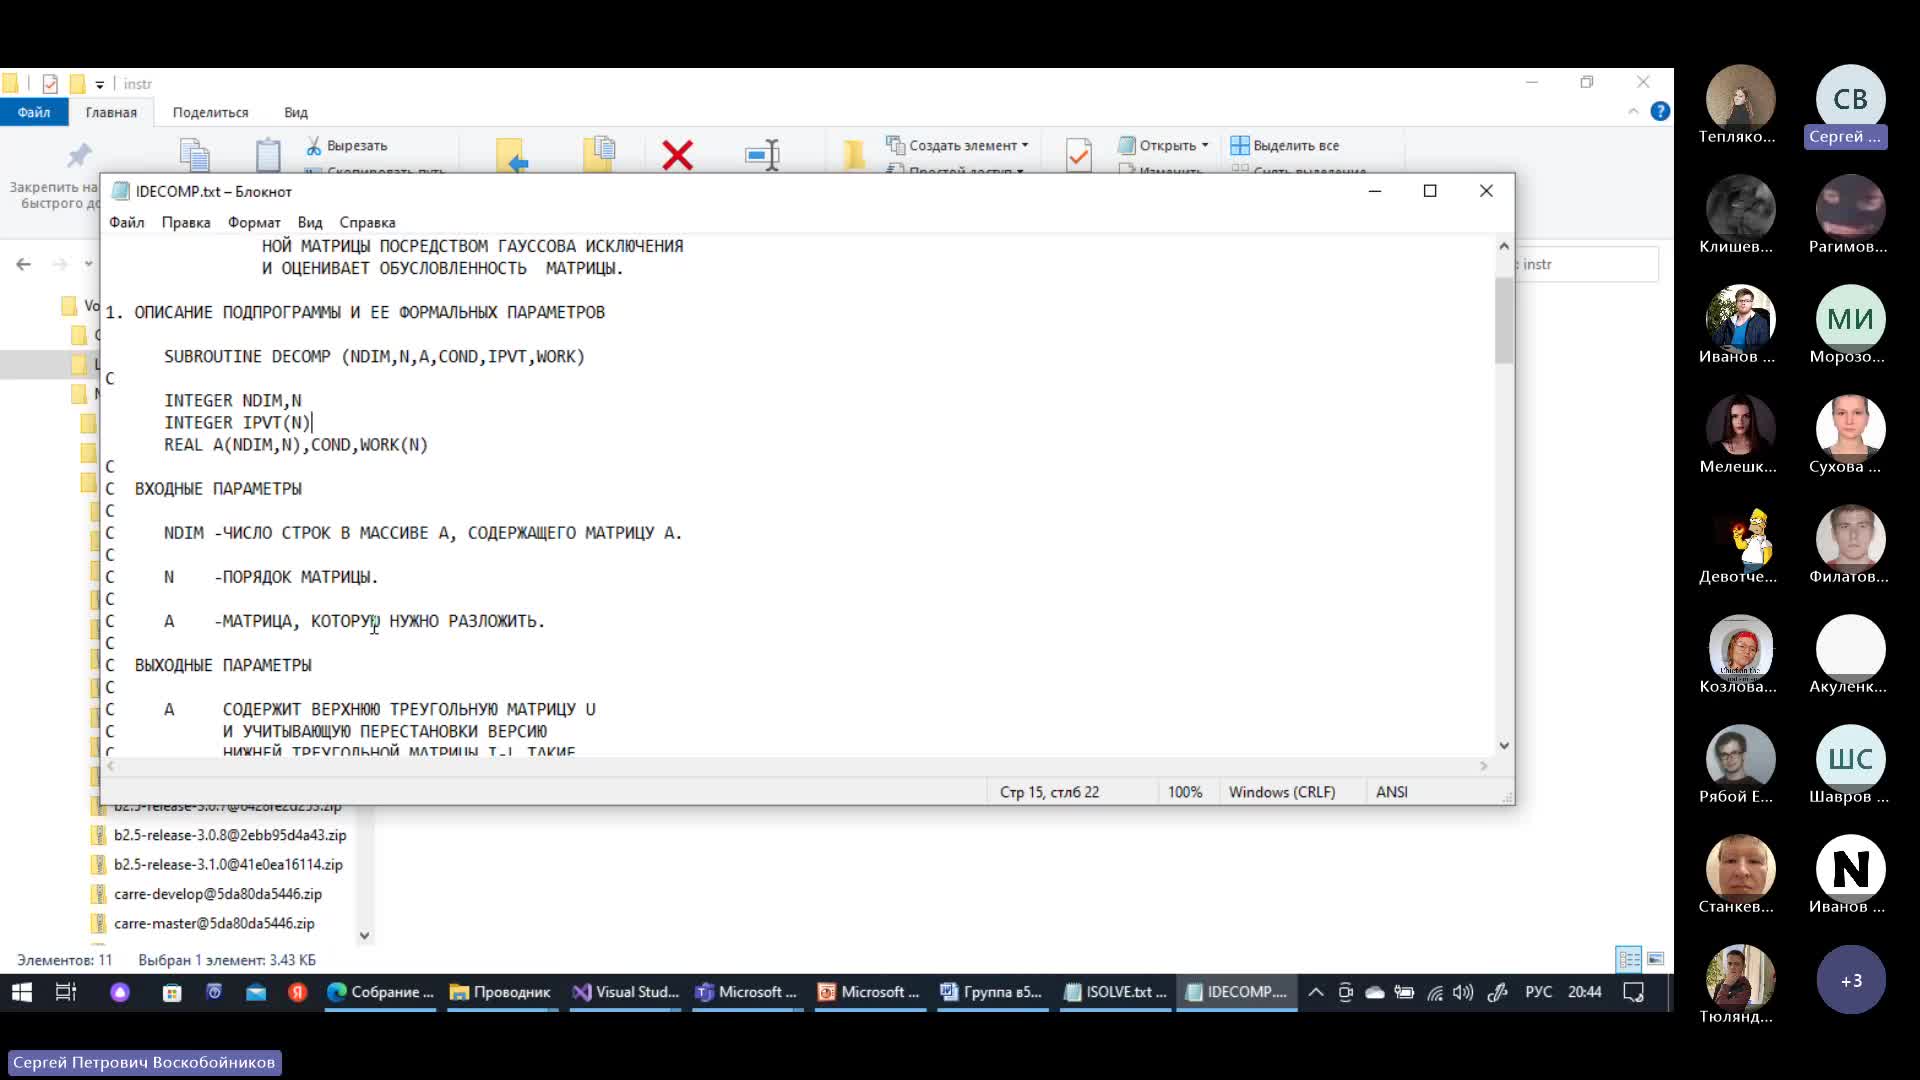Switch to the Группа Word taskbar window
The image size is (1920, 1080).
[992, 992]
